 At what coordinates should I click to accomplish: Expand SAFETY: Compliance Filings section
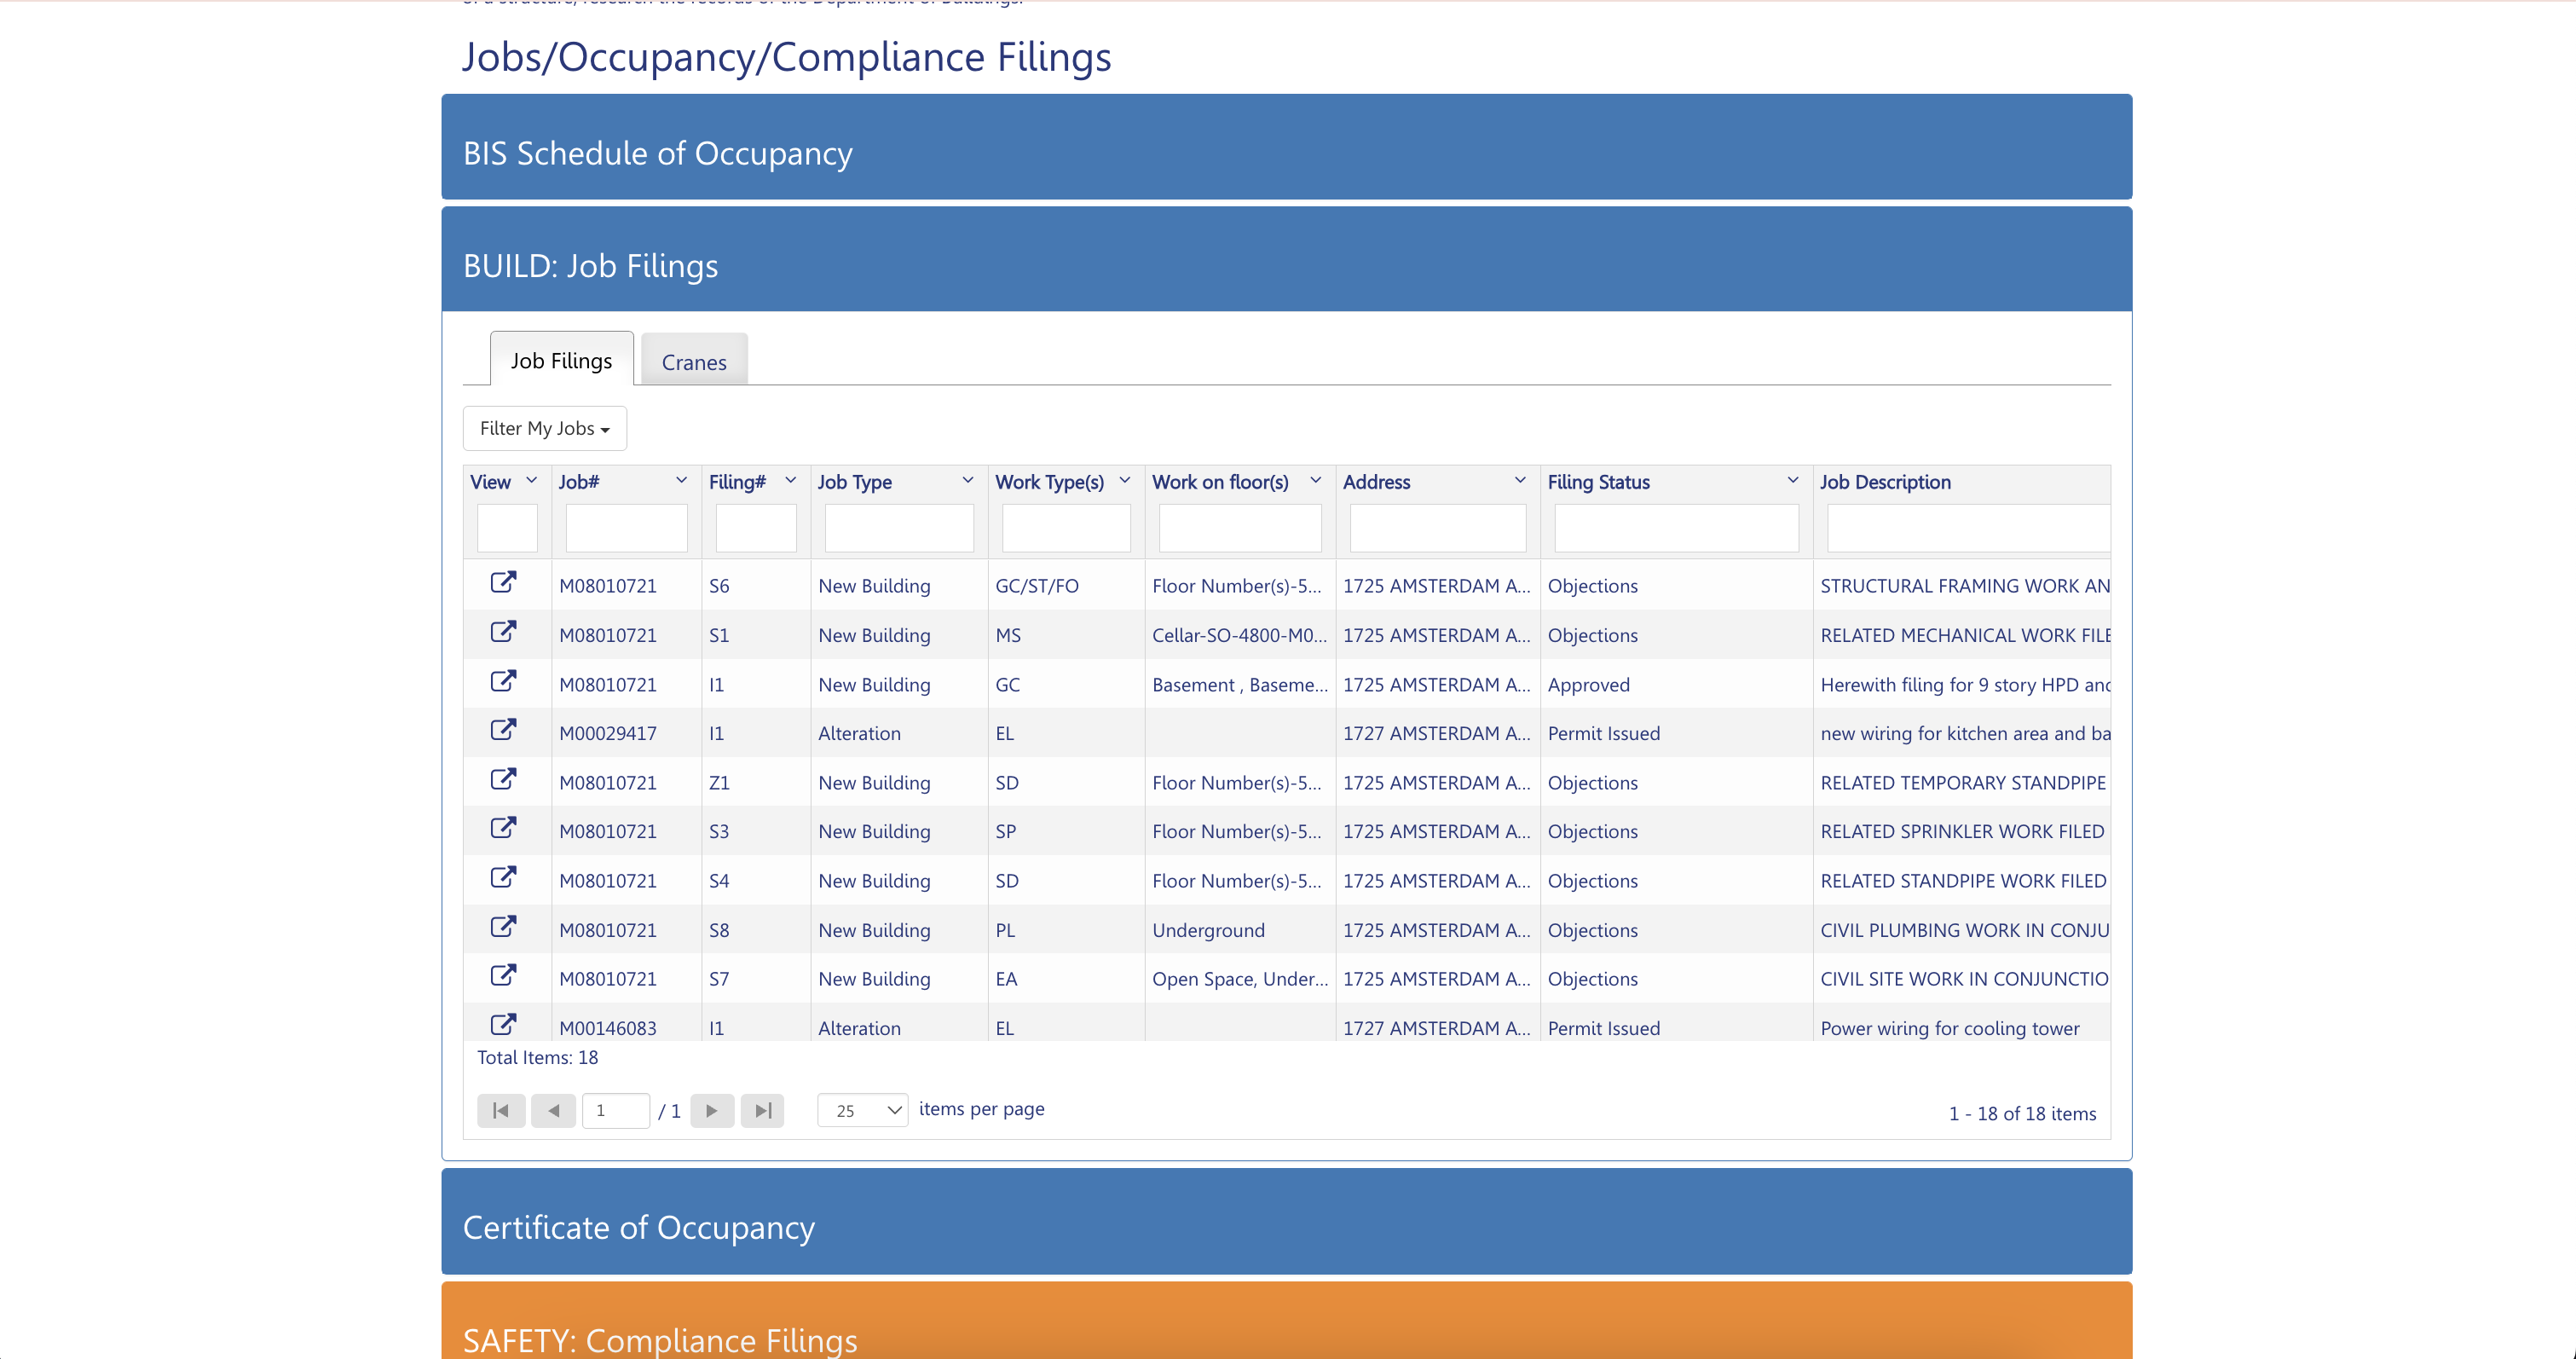point(1287,1320)
